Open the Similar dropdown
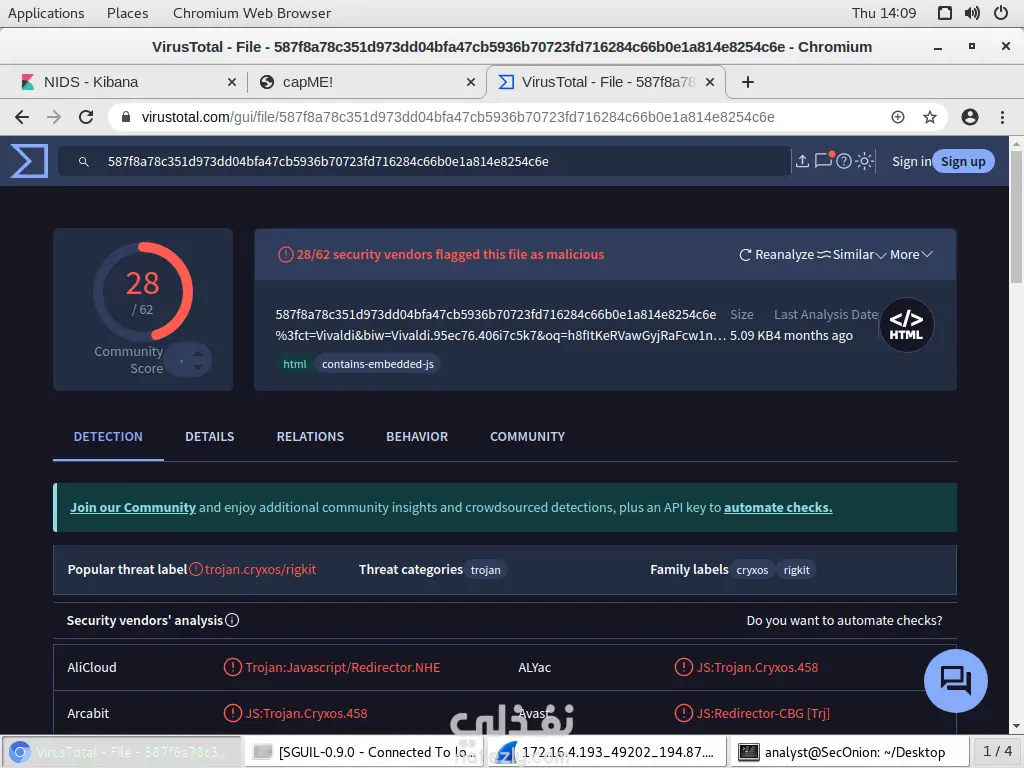 [x=852, y=255]
